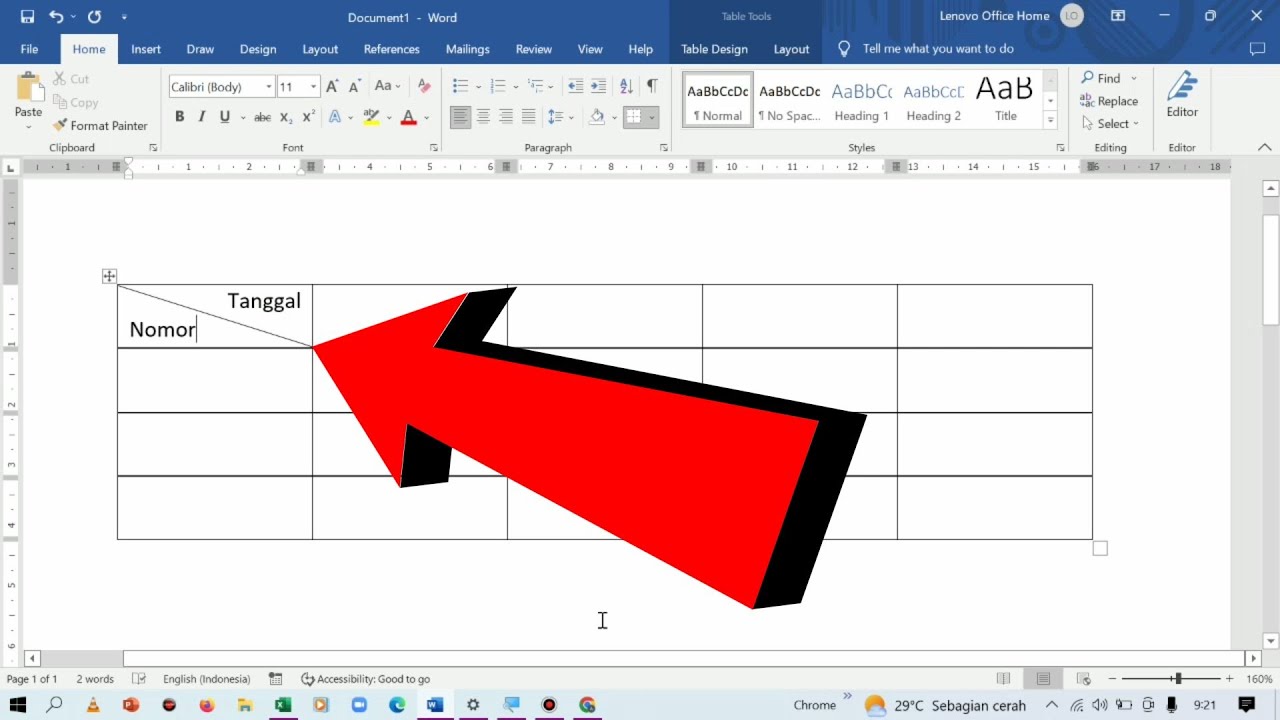The width and height of the screenshot is (1280, 720).
Task: Toggle underline formatting
Action: tap(224, 117)
